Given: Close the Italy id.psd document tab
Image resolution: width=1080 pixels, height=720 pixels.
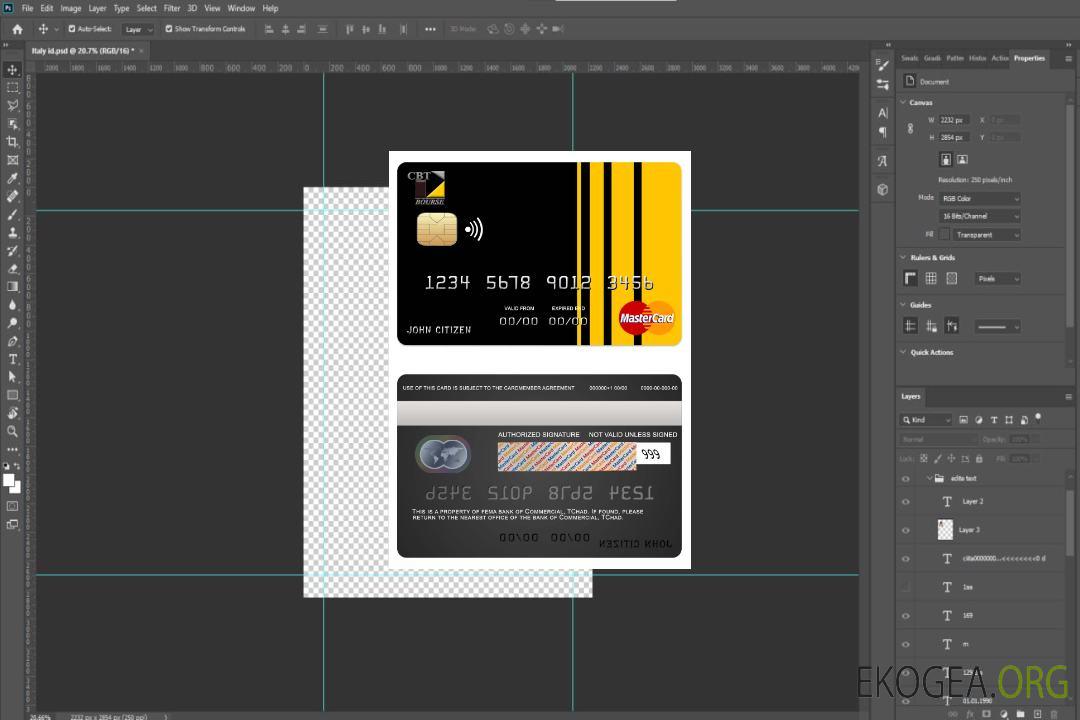Looking at the screenshot, I should (141, 50).
